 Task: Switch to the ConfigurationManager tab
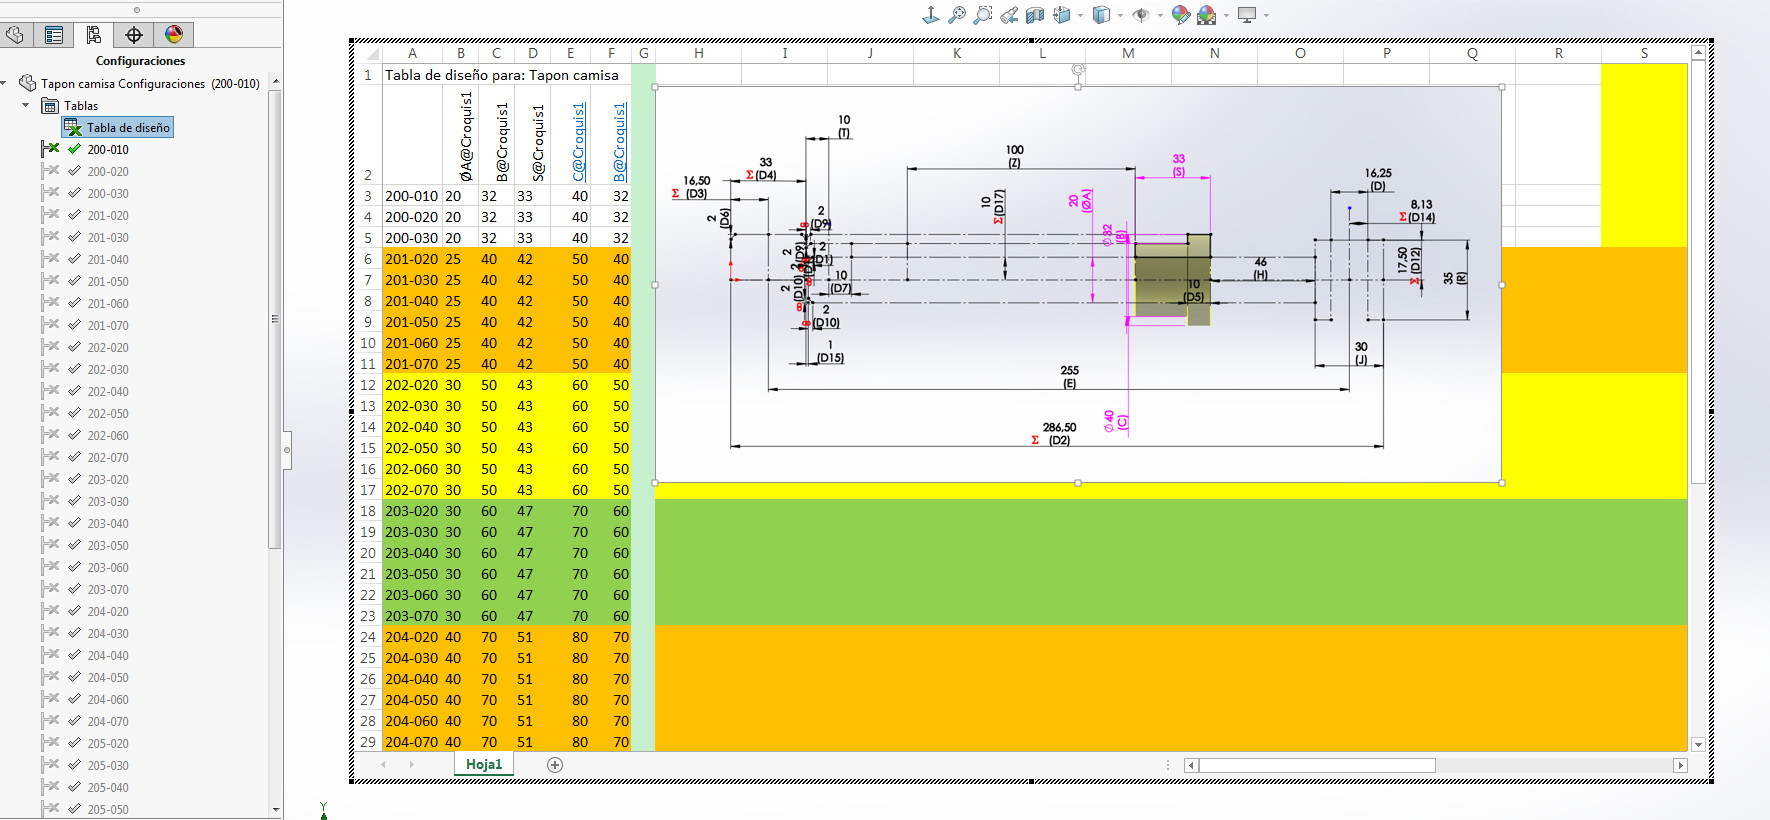[94, 35]
